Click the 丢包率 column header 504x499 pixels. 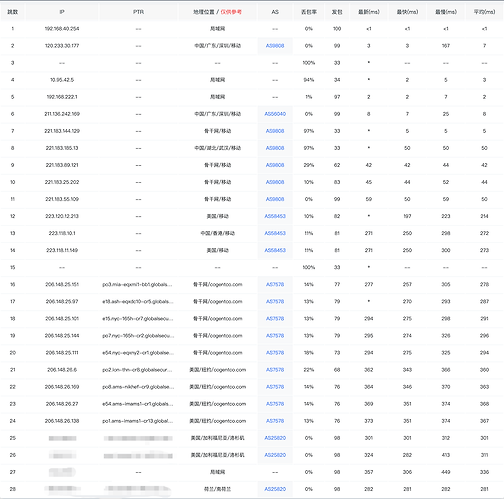click(309, 12)
